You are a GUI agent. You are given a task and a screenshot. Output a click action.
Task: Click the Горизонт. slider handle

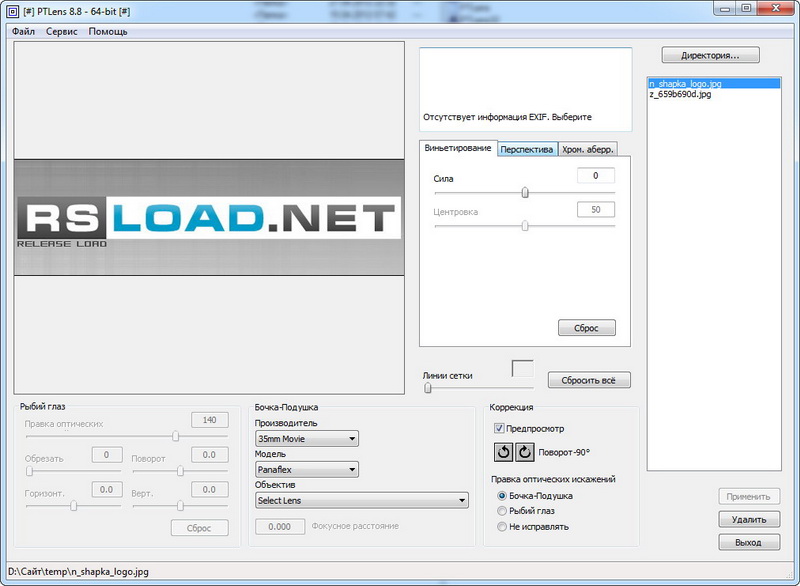74,506
